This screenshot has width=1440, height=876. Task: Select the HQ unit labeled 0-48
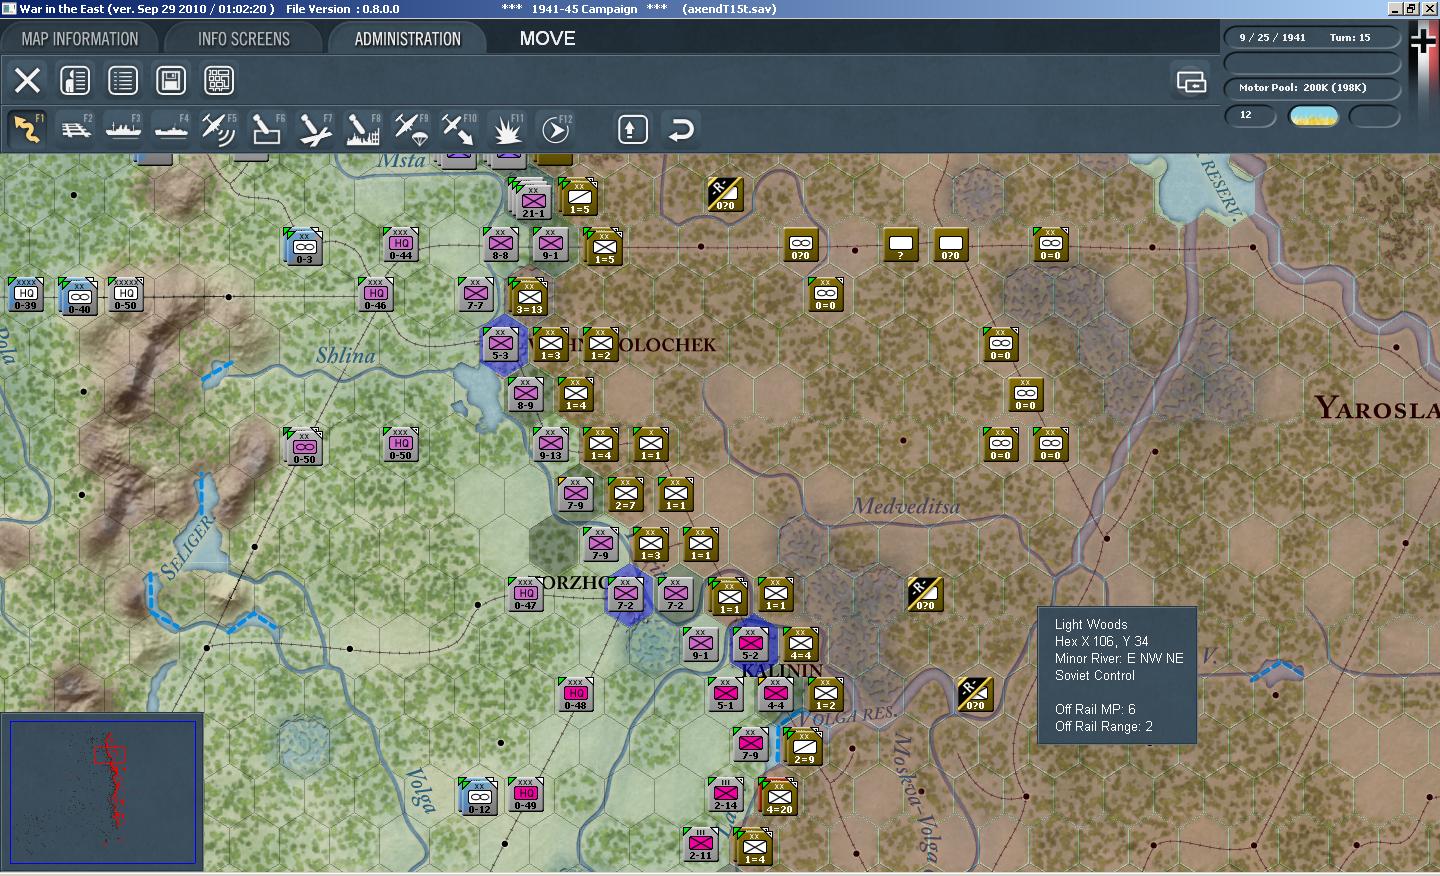click(x=576, y=695)
